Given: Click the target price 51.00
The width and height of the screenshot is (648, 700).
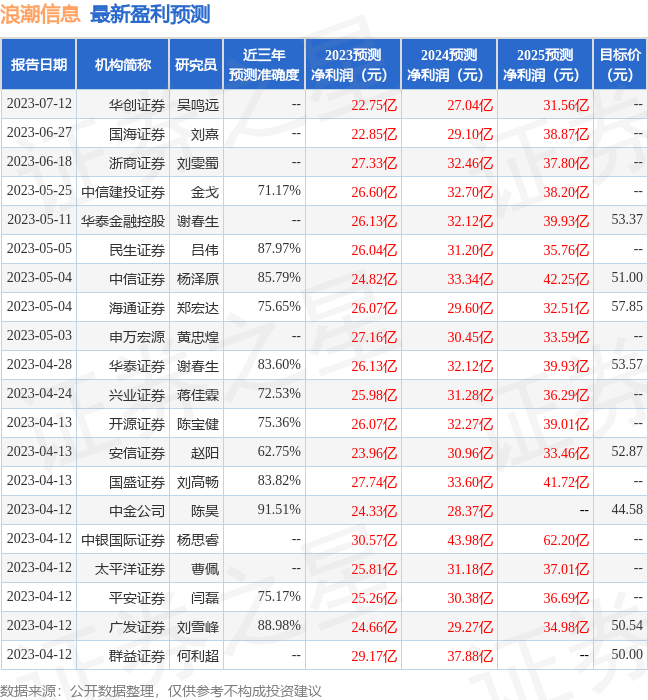Looking at the screenshot, I should pos(627,278).
